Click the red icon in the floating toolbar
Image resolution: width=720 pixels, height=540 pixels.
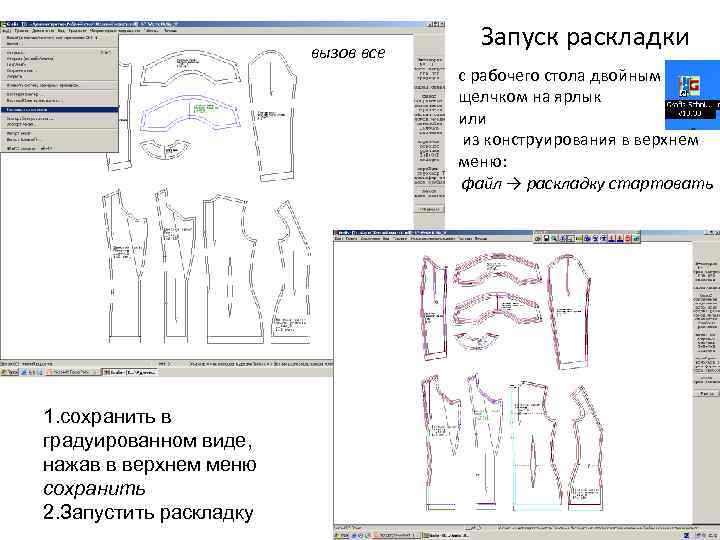tap(628, 238)
